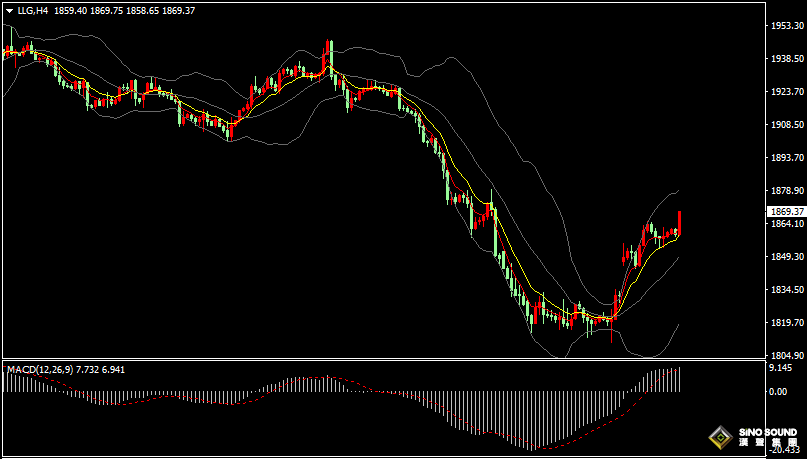
Task: Click the MACD 9.145 scale value
Action: pyautogui.click(x=780, y=368)
